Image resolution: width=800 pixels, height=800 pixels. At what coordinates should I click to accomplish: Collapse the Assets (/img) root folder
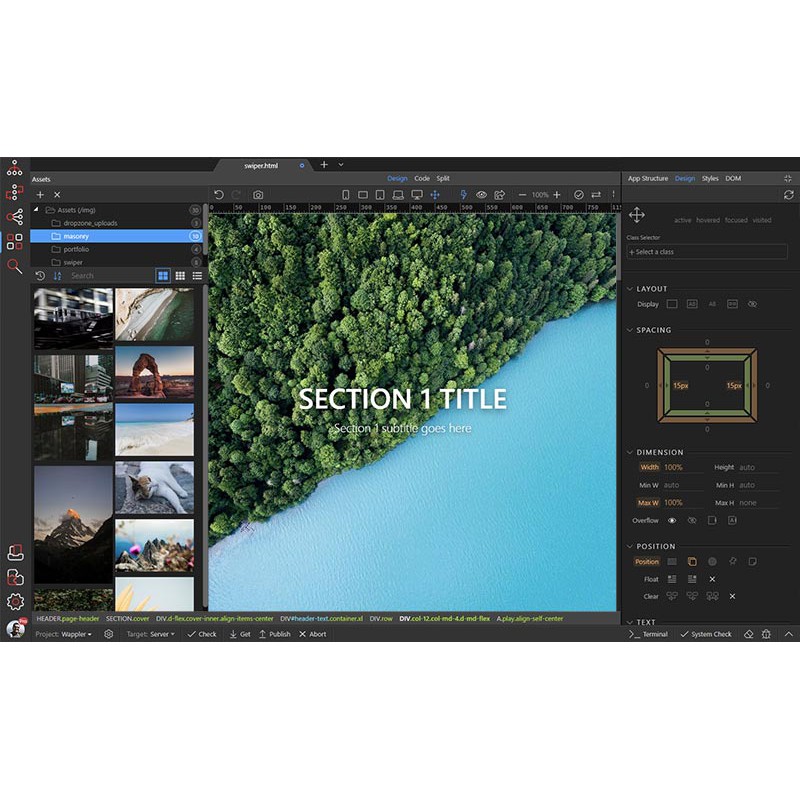tap(37, 210)
